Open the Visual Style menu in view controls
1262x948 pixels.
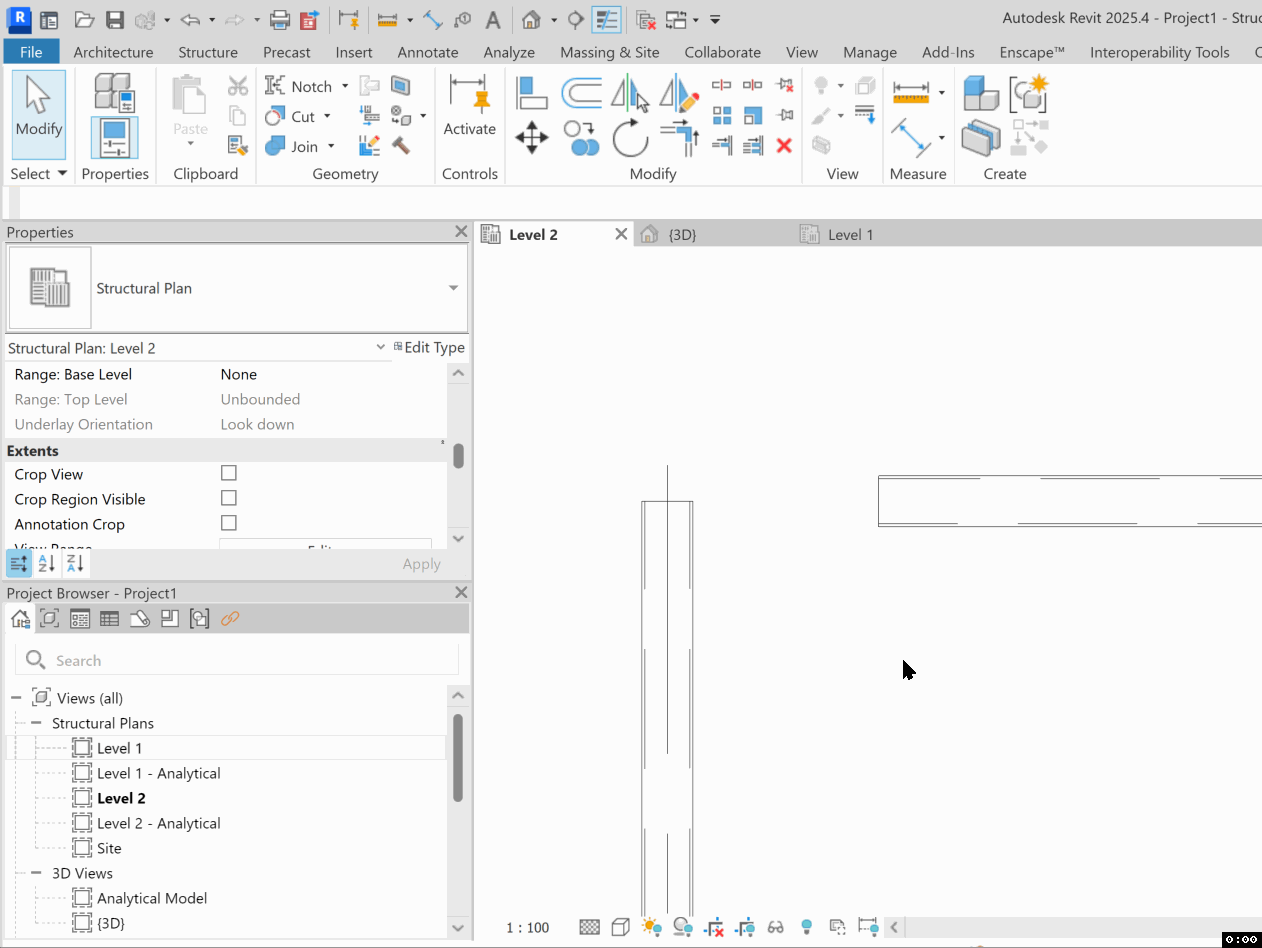pyautogui.click(x=620, y=927)
